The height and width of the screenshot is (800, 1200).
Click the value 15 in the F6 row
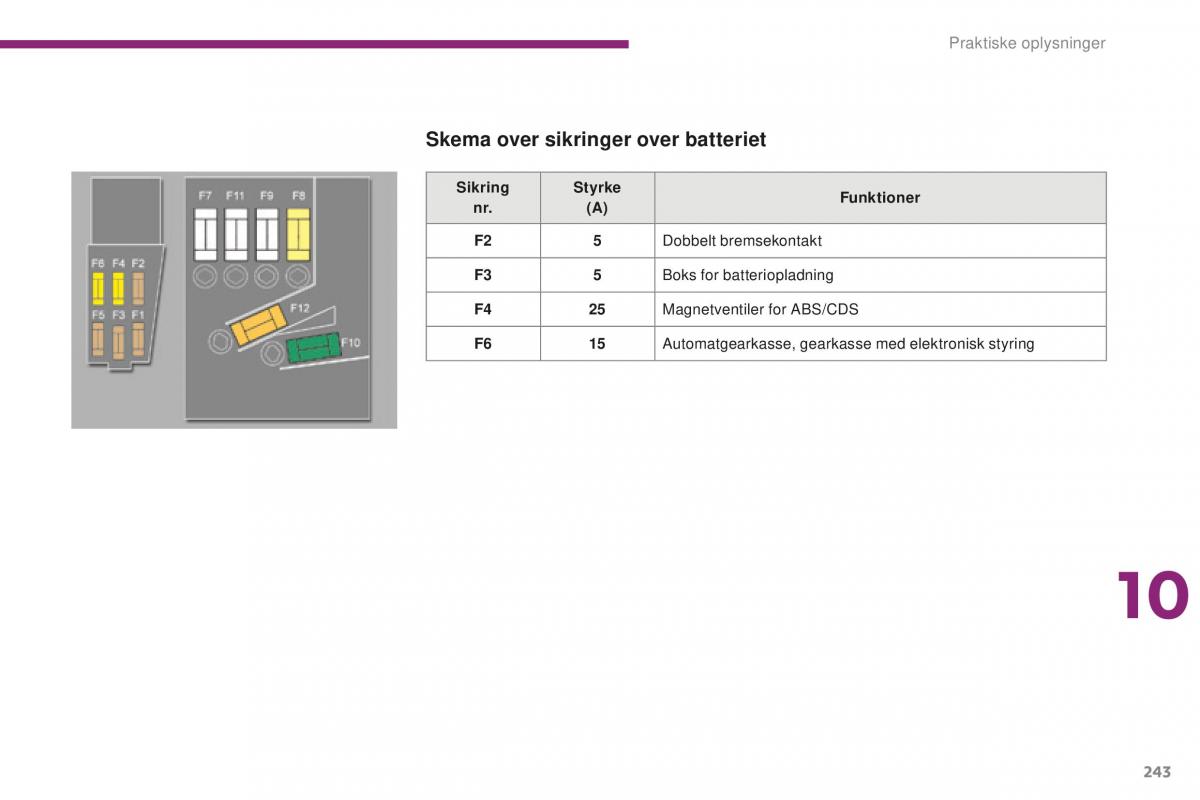[597, 343]
